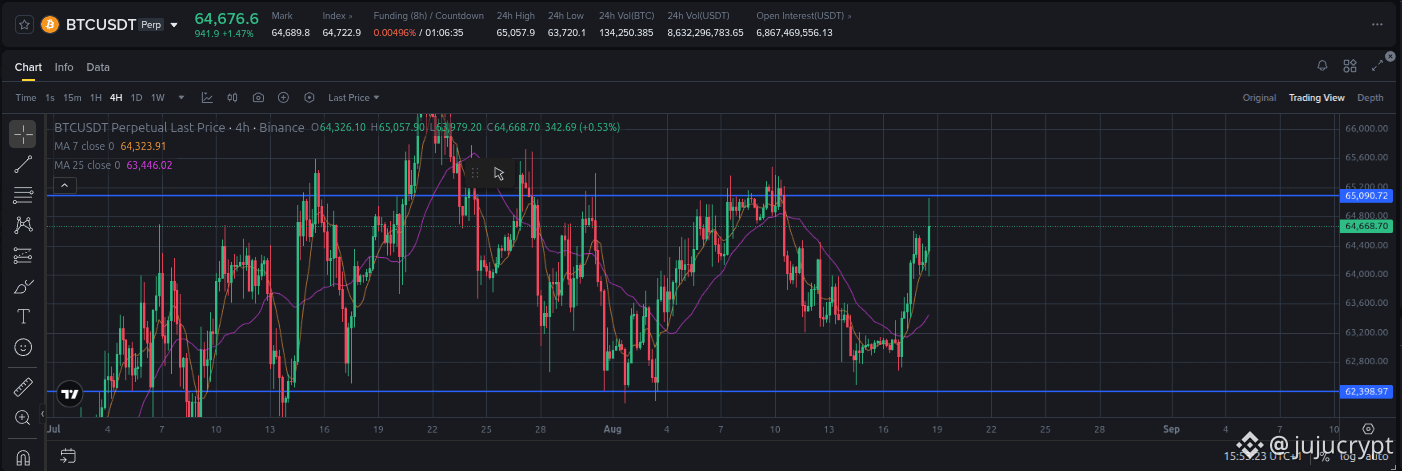Select the 1H interval
Screen dimensions: 1402x471
(x=96, y=97)
